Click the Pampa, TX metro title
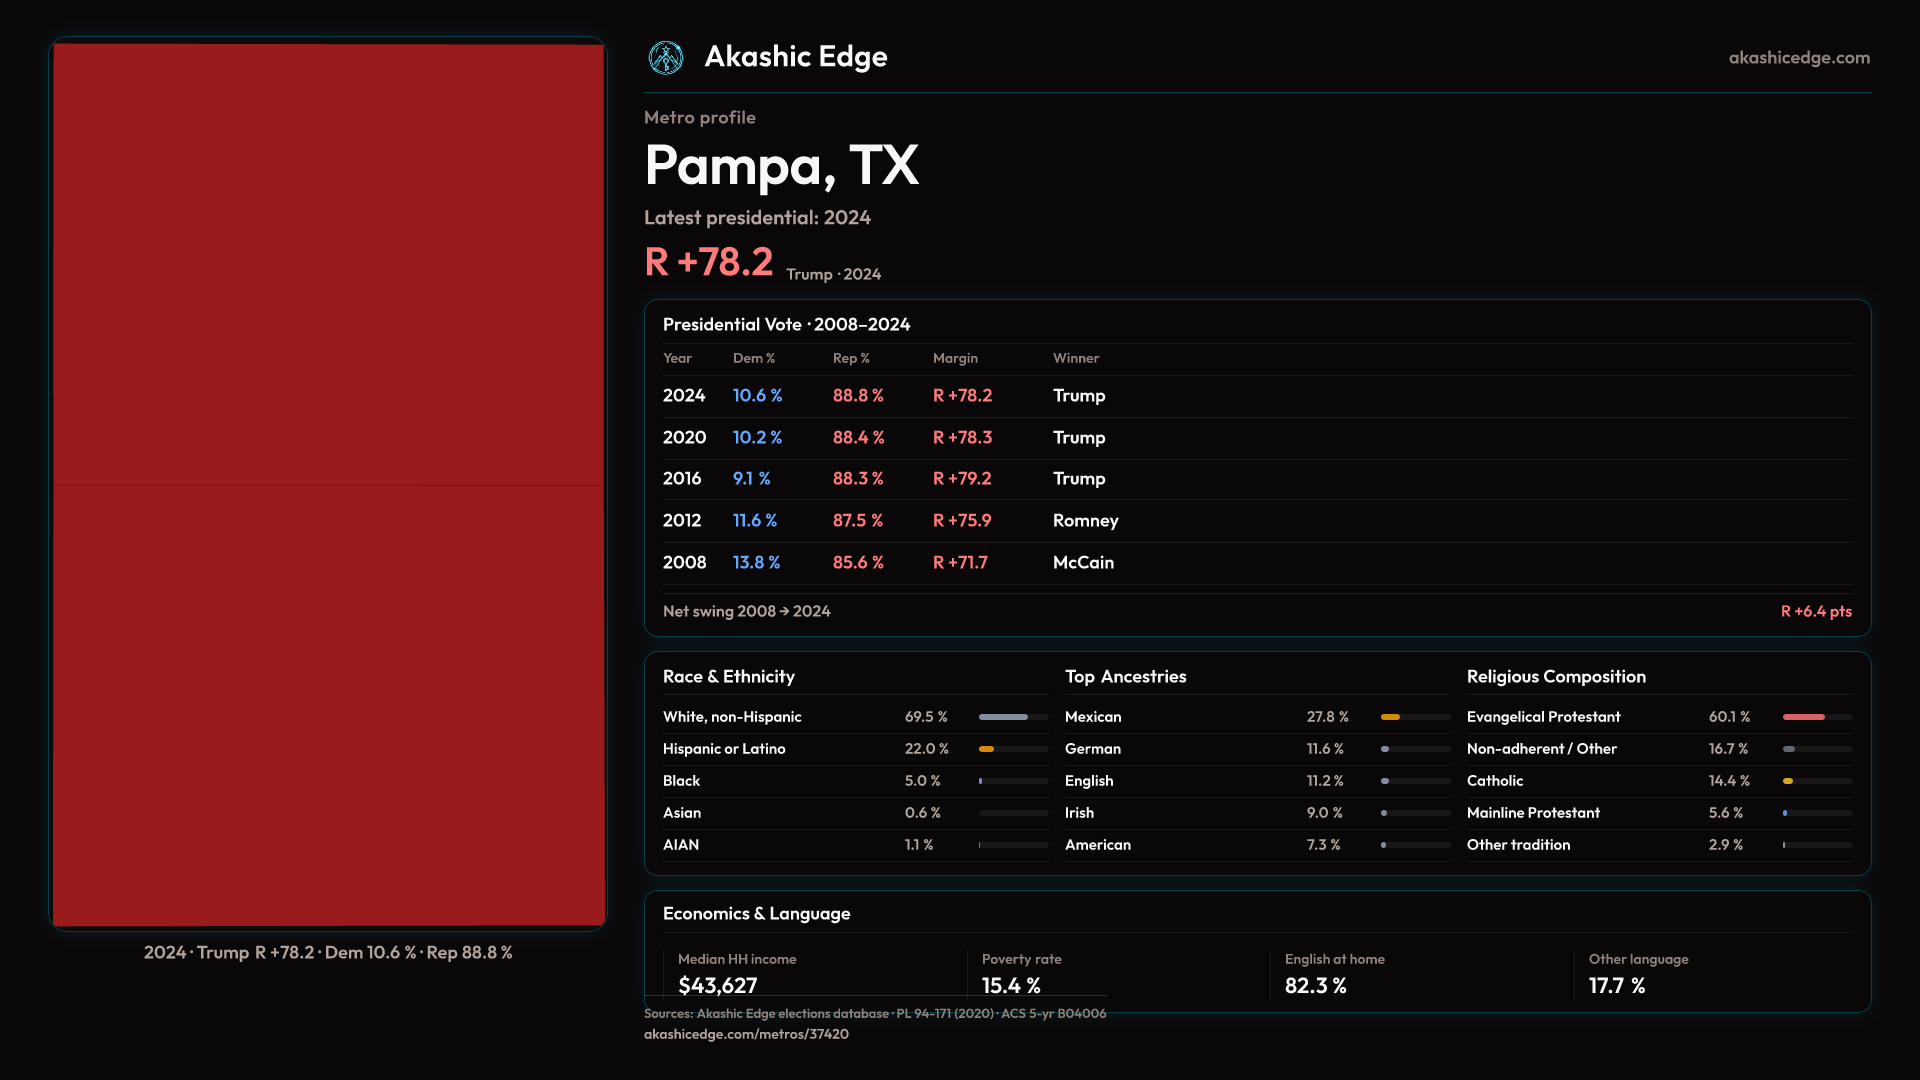Viewport: 1920px width, 1080px height. (x=781, y=165)
